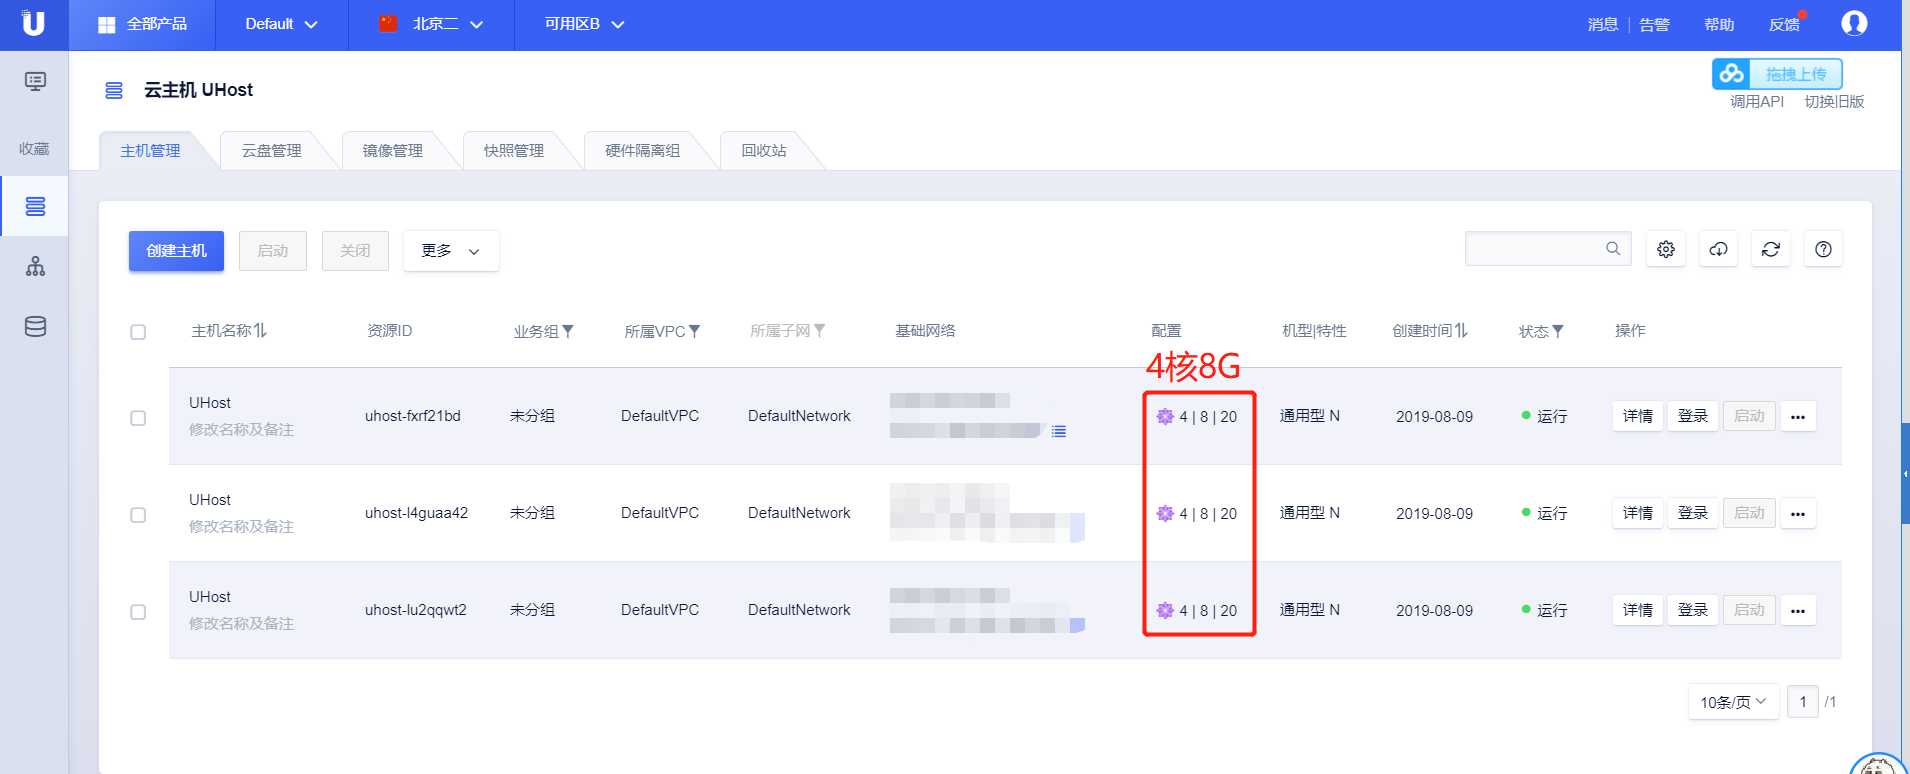Refresh the host list

pos(1771,249)
